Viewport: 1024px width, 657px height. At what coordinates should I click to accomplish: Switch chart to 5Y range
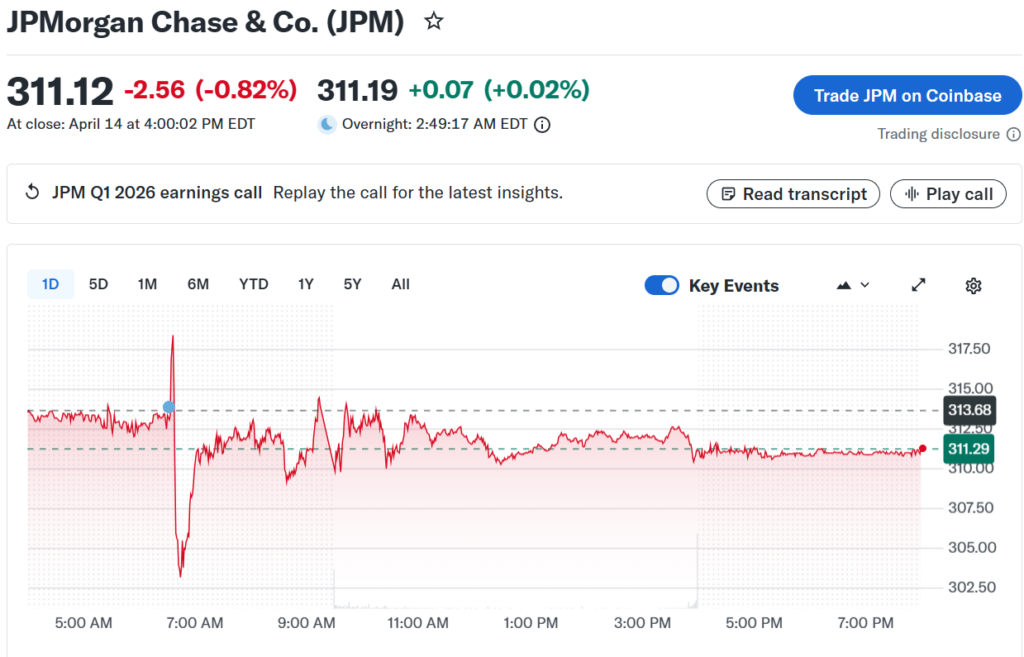(352, 284)
